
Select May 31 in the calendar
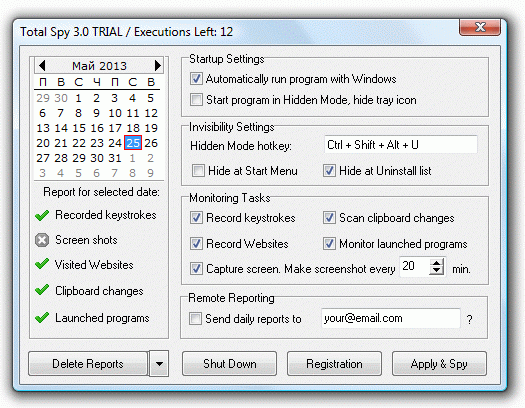(x=115, y=158)
